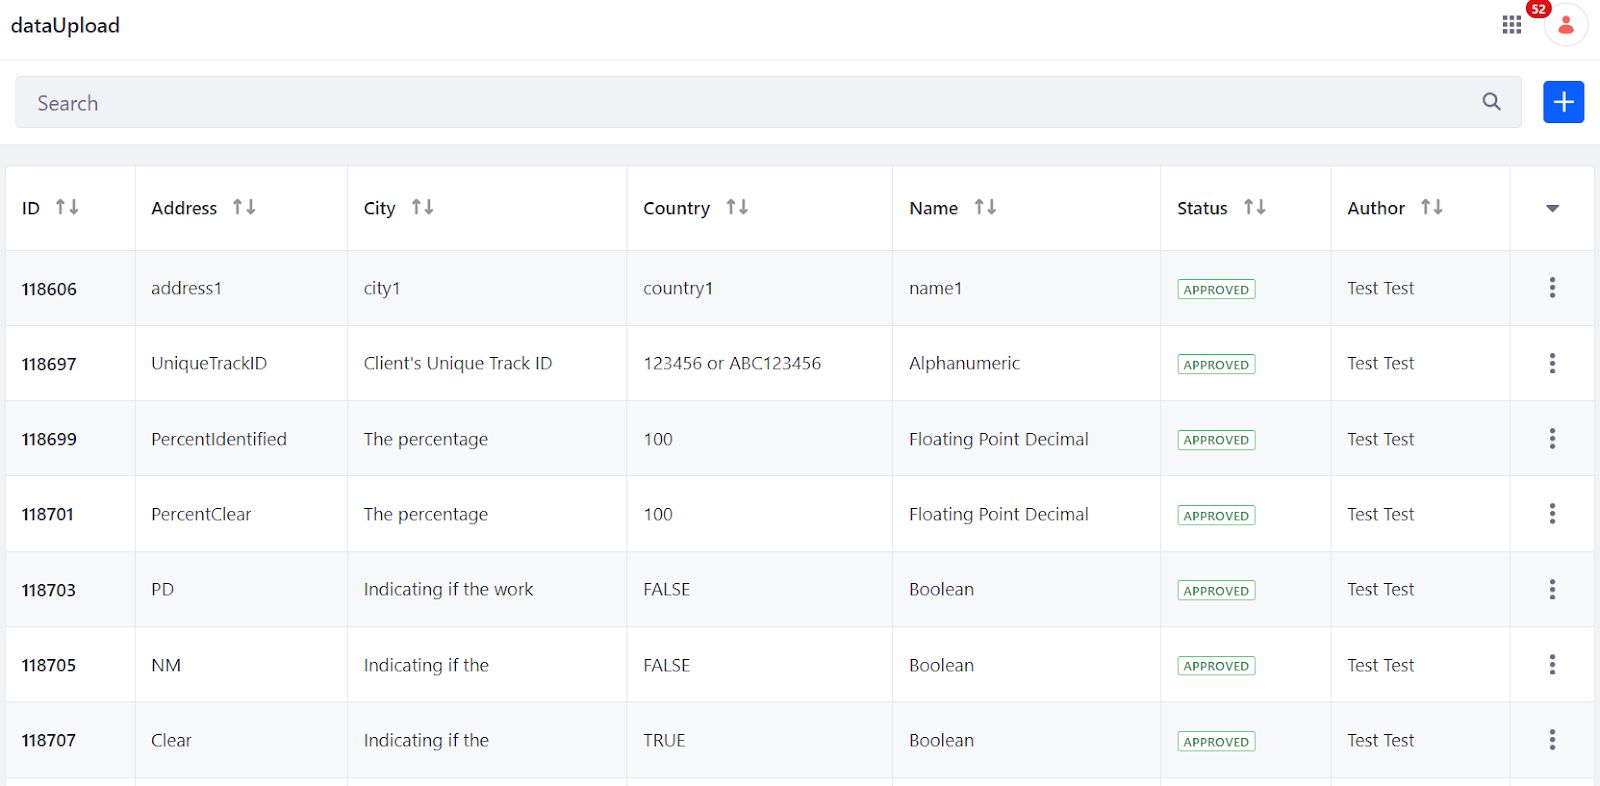This screenshot has height=786, width=1600.
Task: Open actions menu for row 118707
Action: click(x=1552, y=740)
